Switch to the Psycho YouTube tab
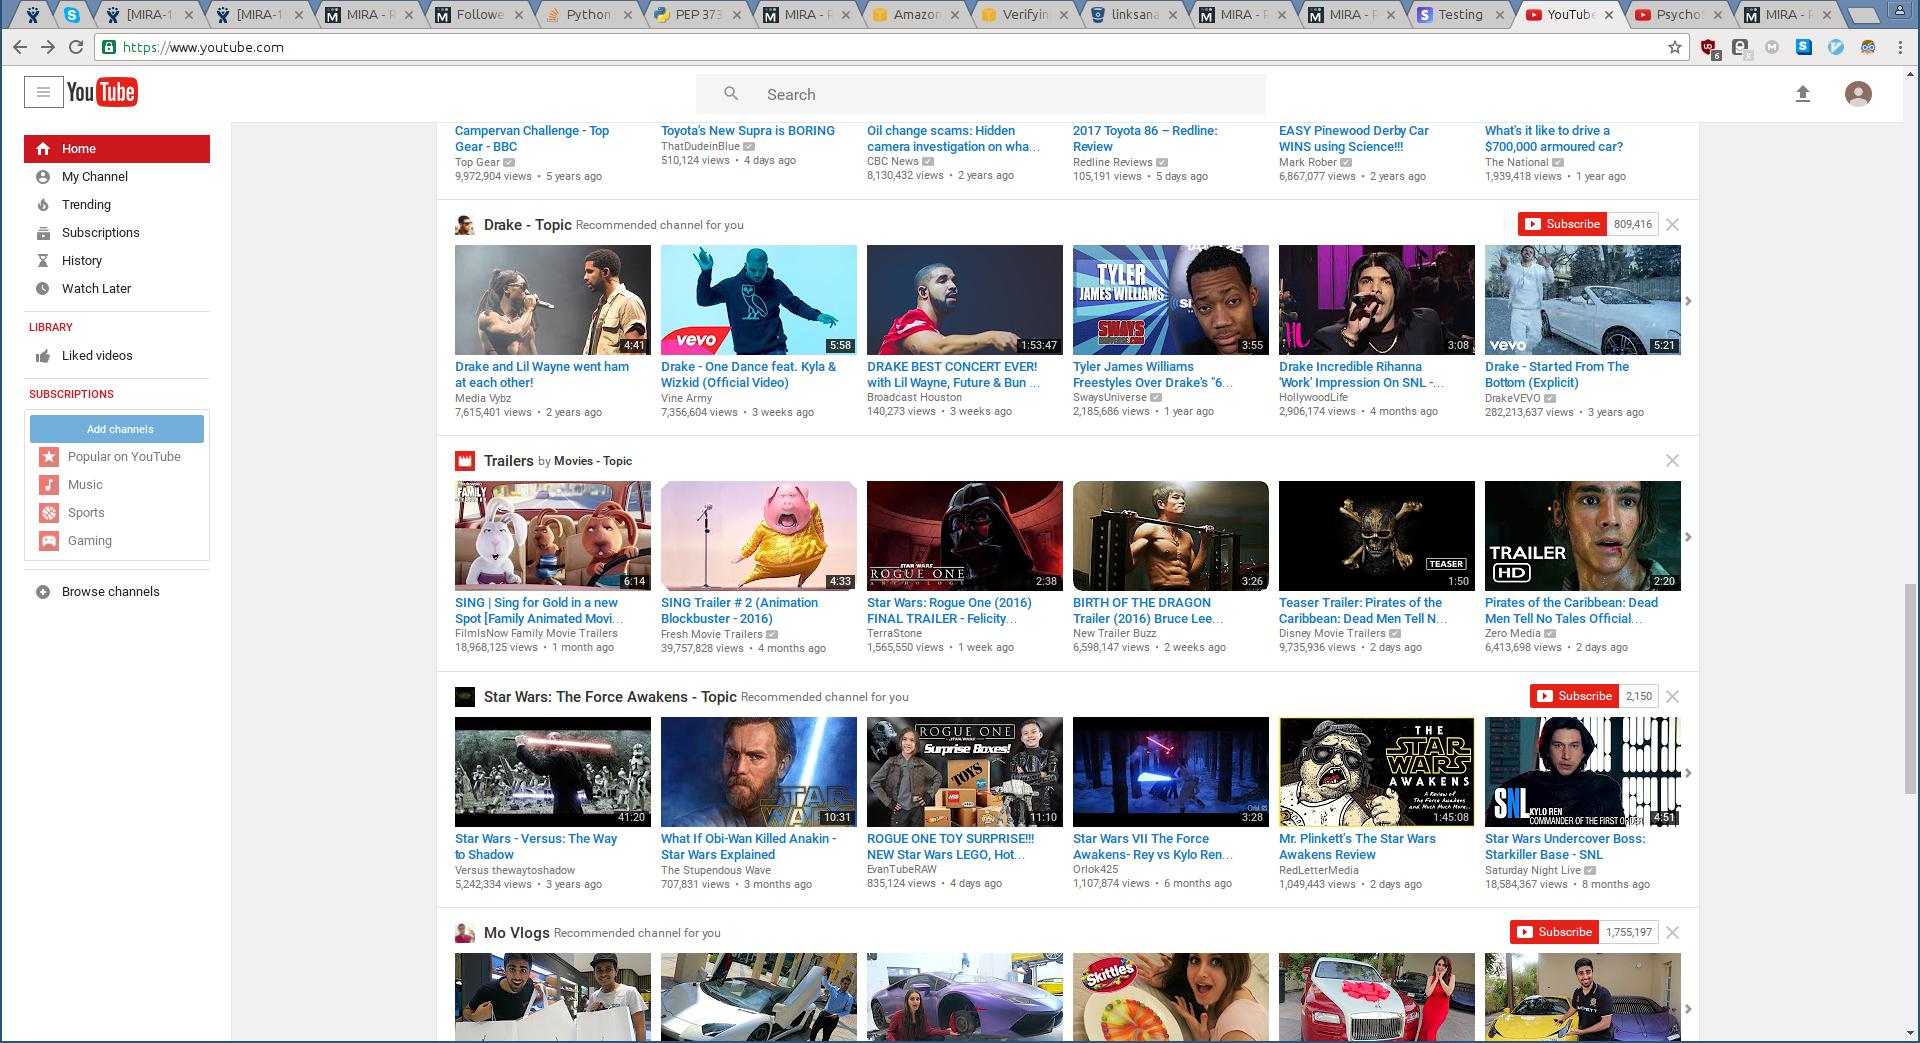This screenshot has width=1920, height=1043. (1679, 14)
